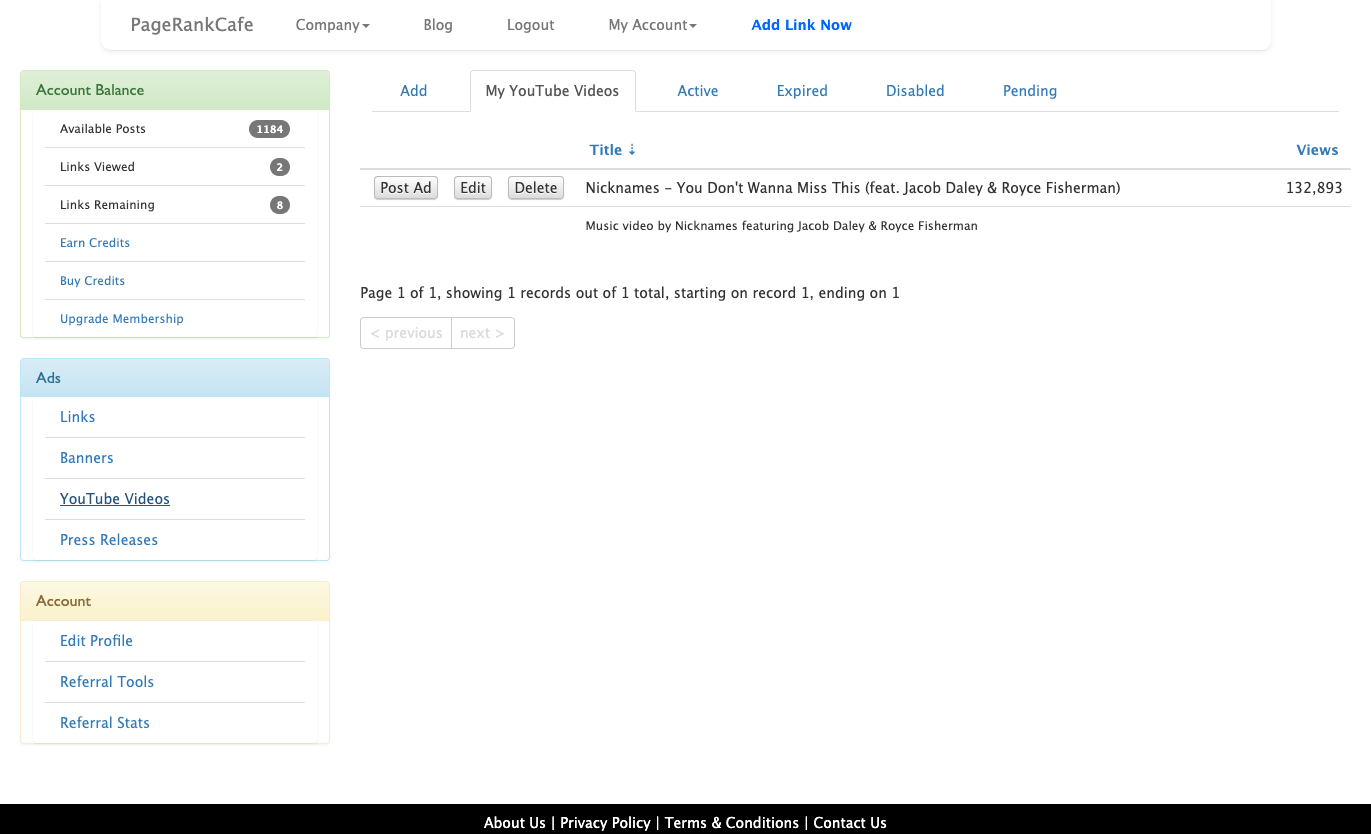Click the next page button
This screenshot has width=1371, height=834.
click(x=482, y=333)
